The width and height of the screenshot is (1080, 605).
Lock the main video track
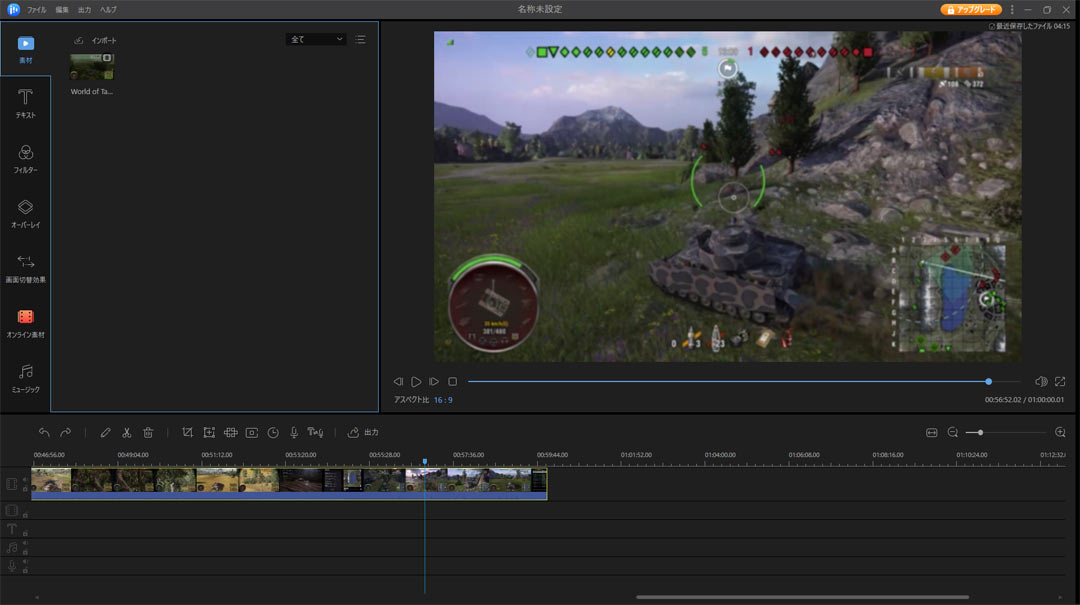pos(25,489)
